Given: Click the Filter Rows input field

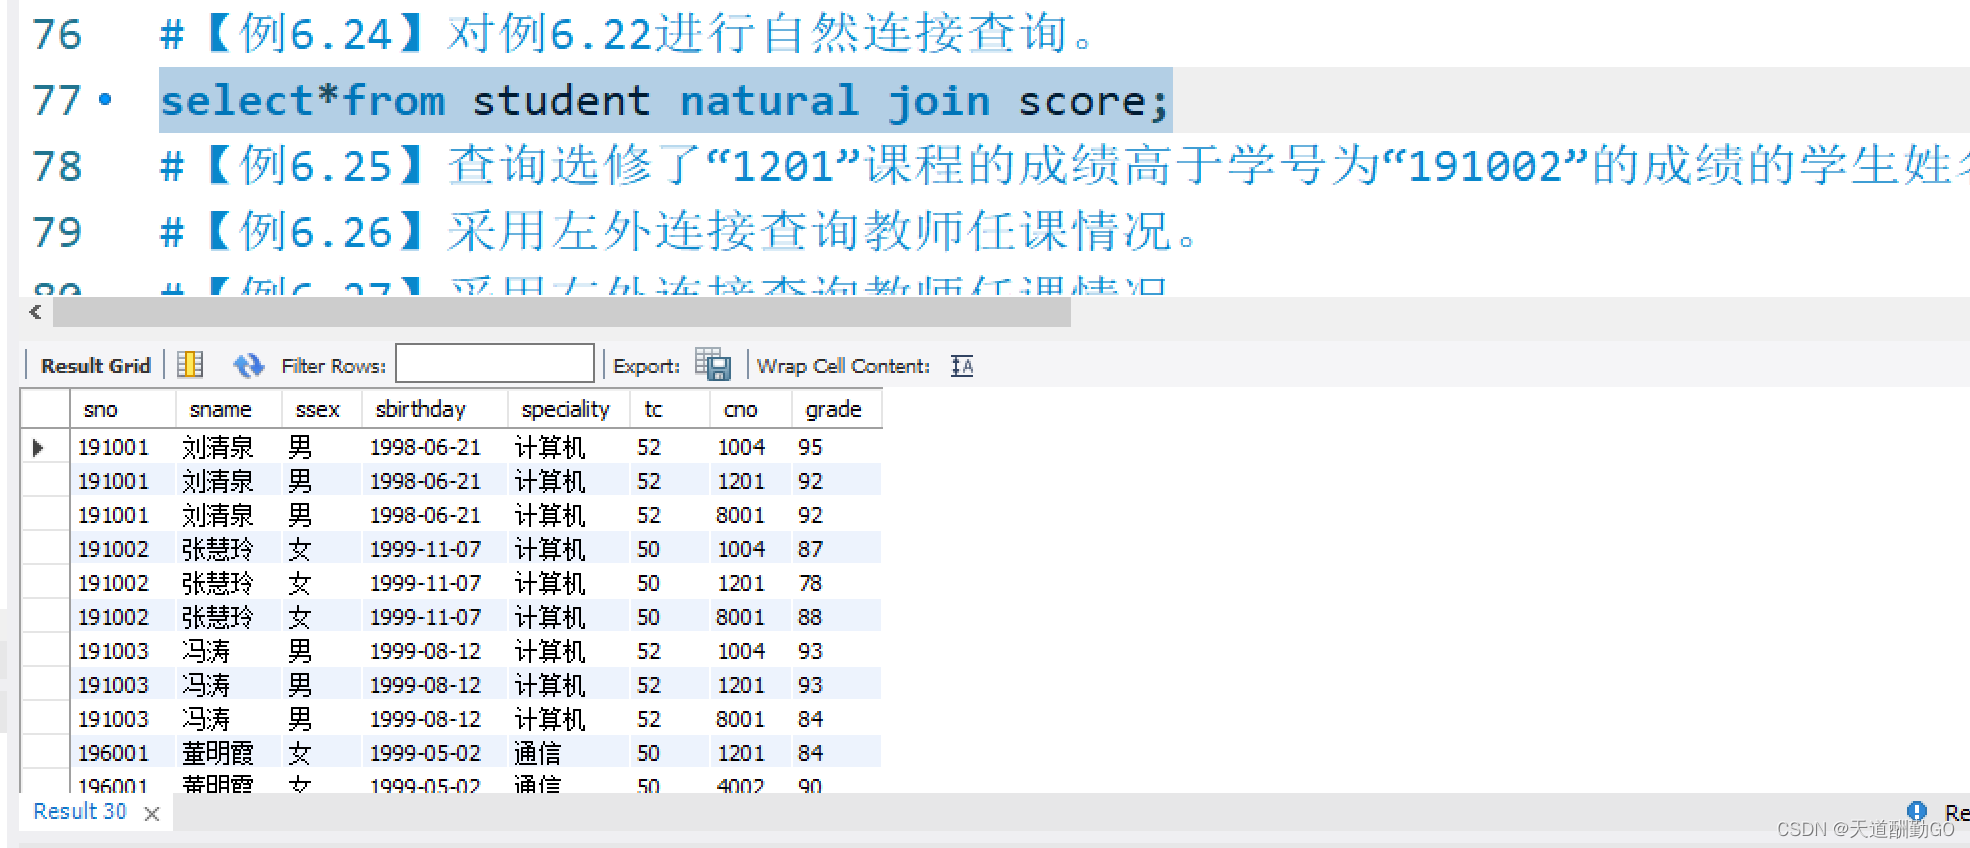Looking at the screenshot, I should (x=495, y=363).
